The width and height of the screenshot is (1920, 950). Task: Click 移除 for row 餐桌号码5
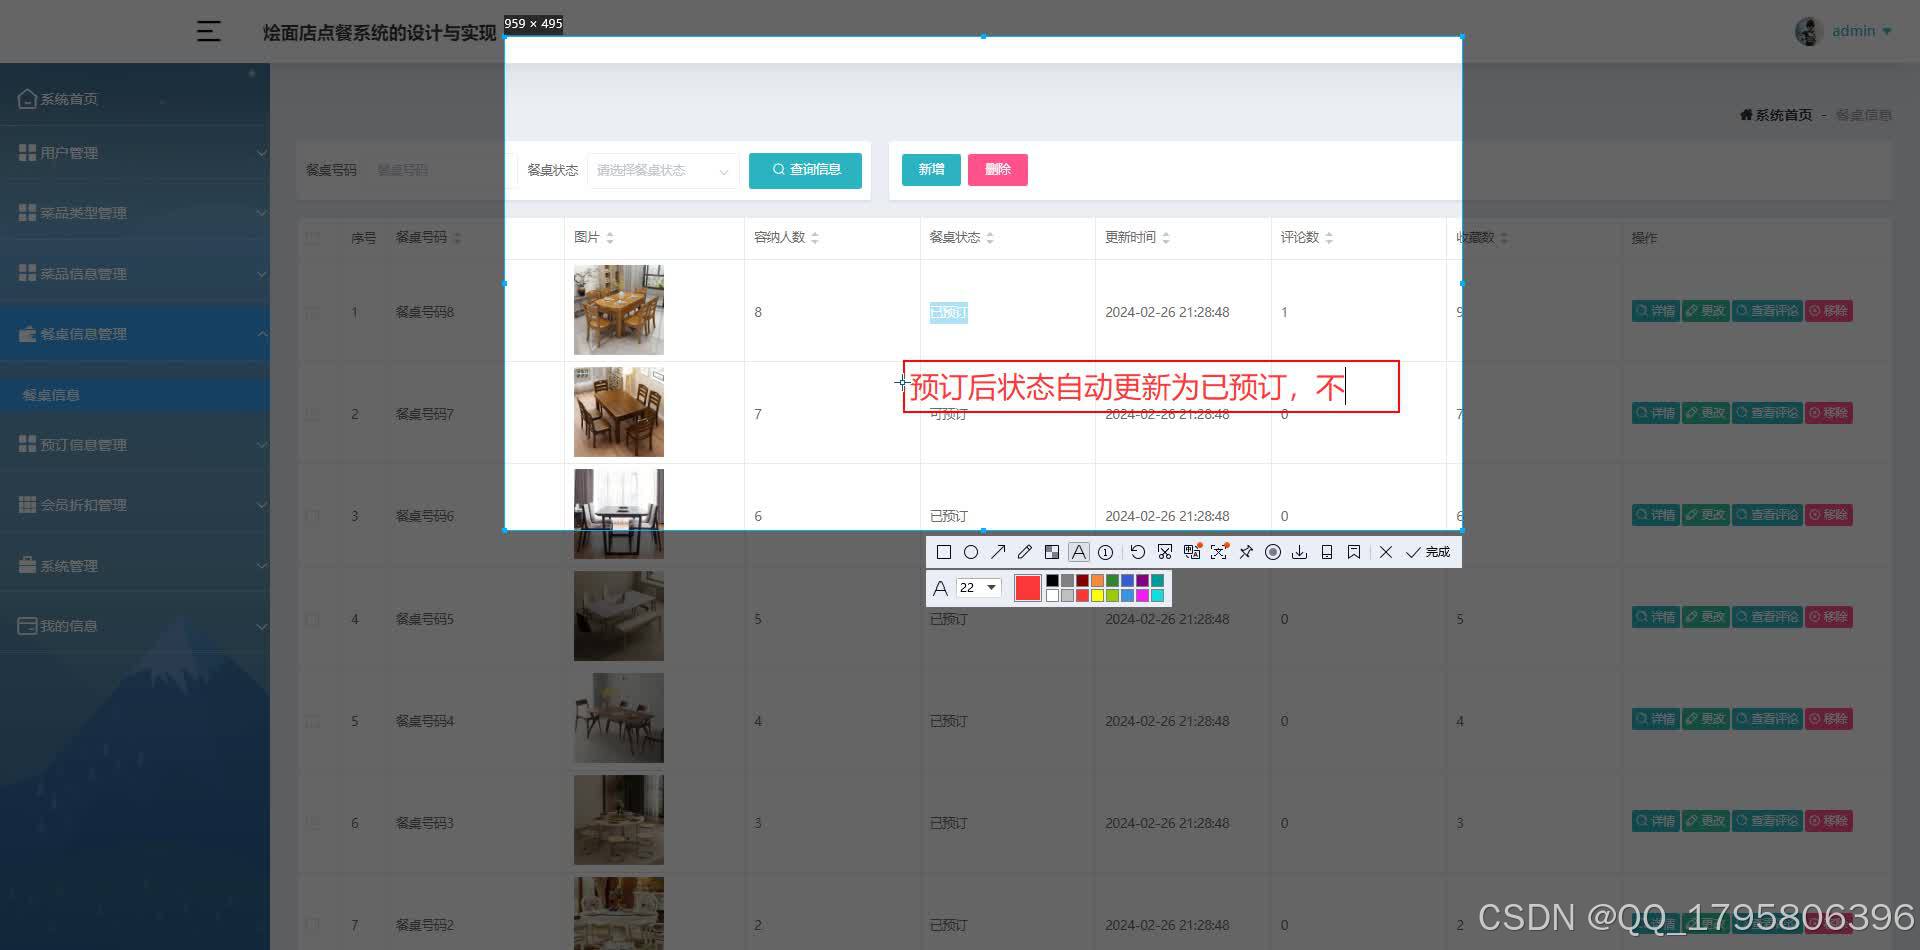tap(1828, 617)
